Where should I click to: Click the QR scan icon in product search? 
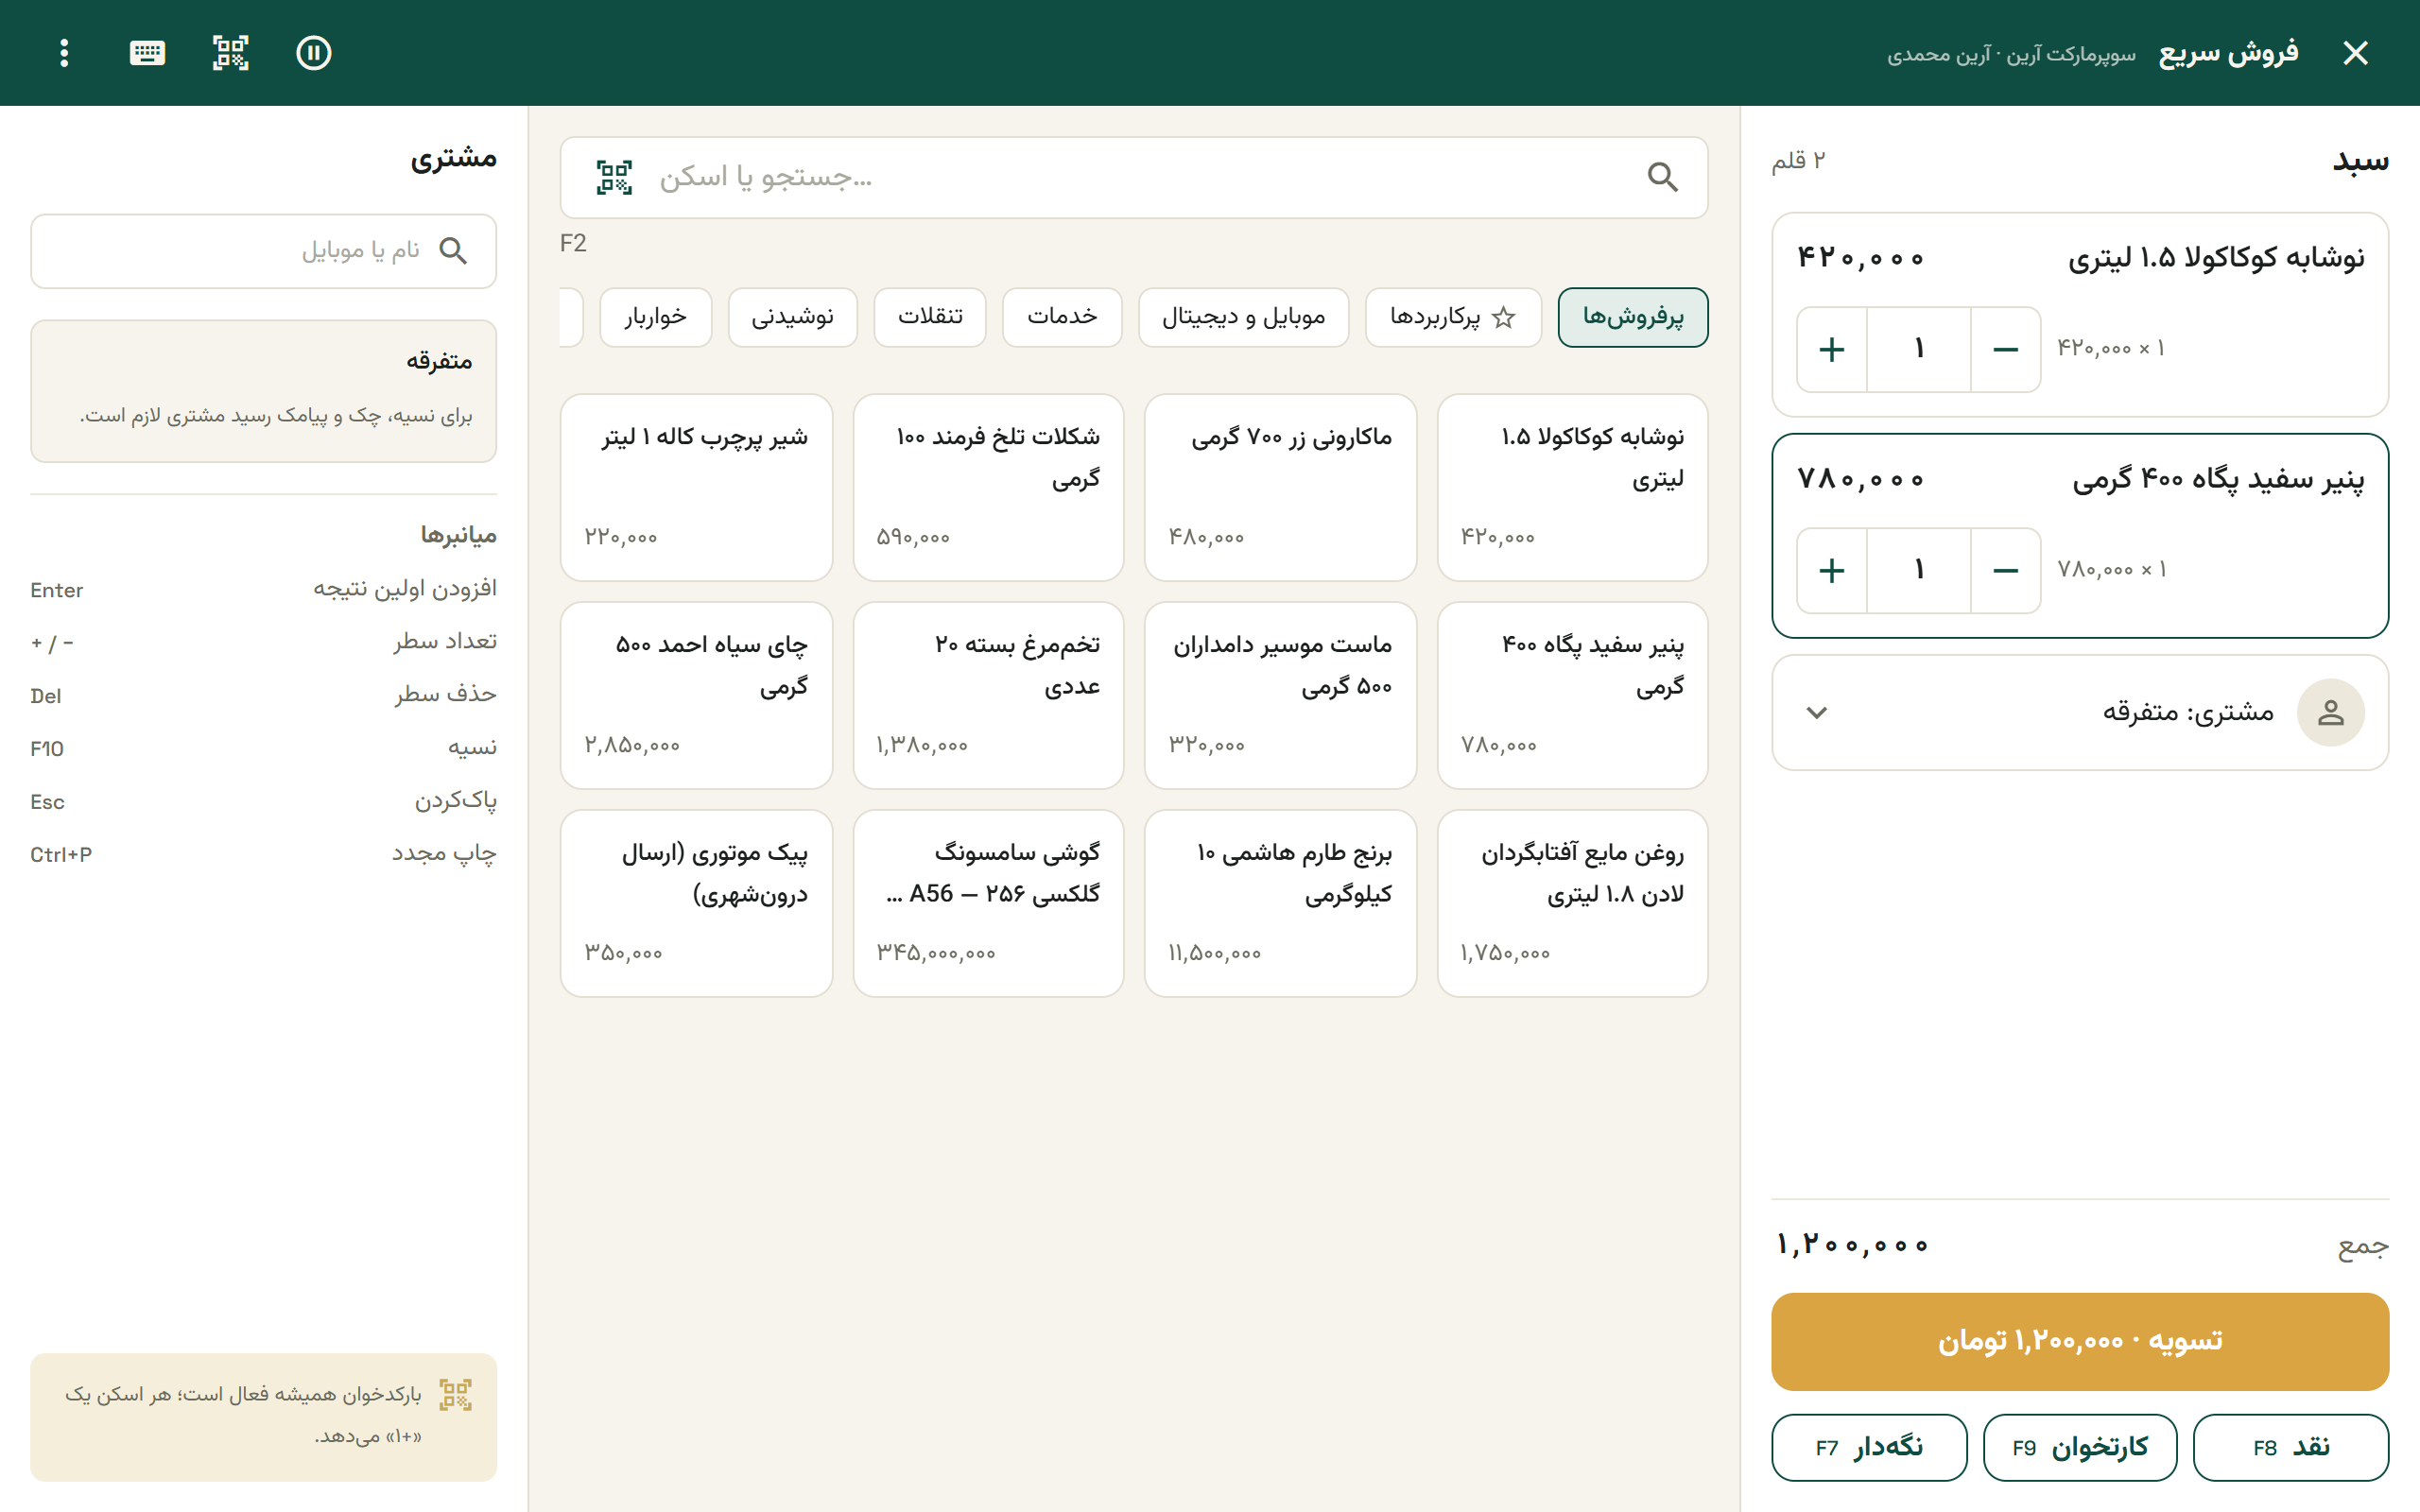coord(614,177)
